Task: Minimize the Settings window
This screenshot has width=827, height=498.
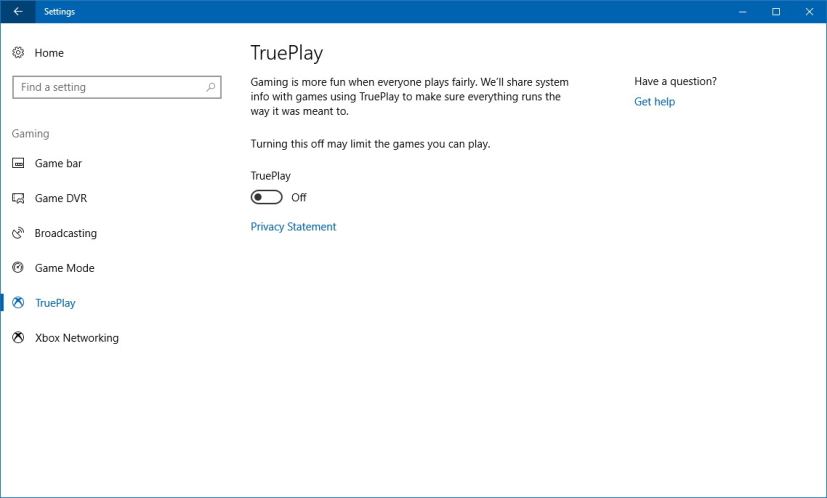Action: (743, 12)
